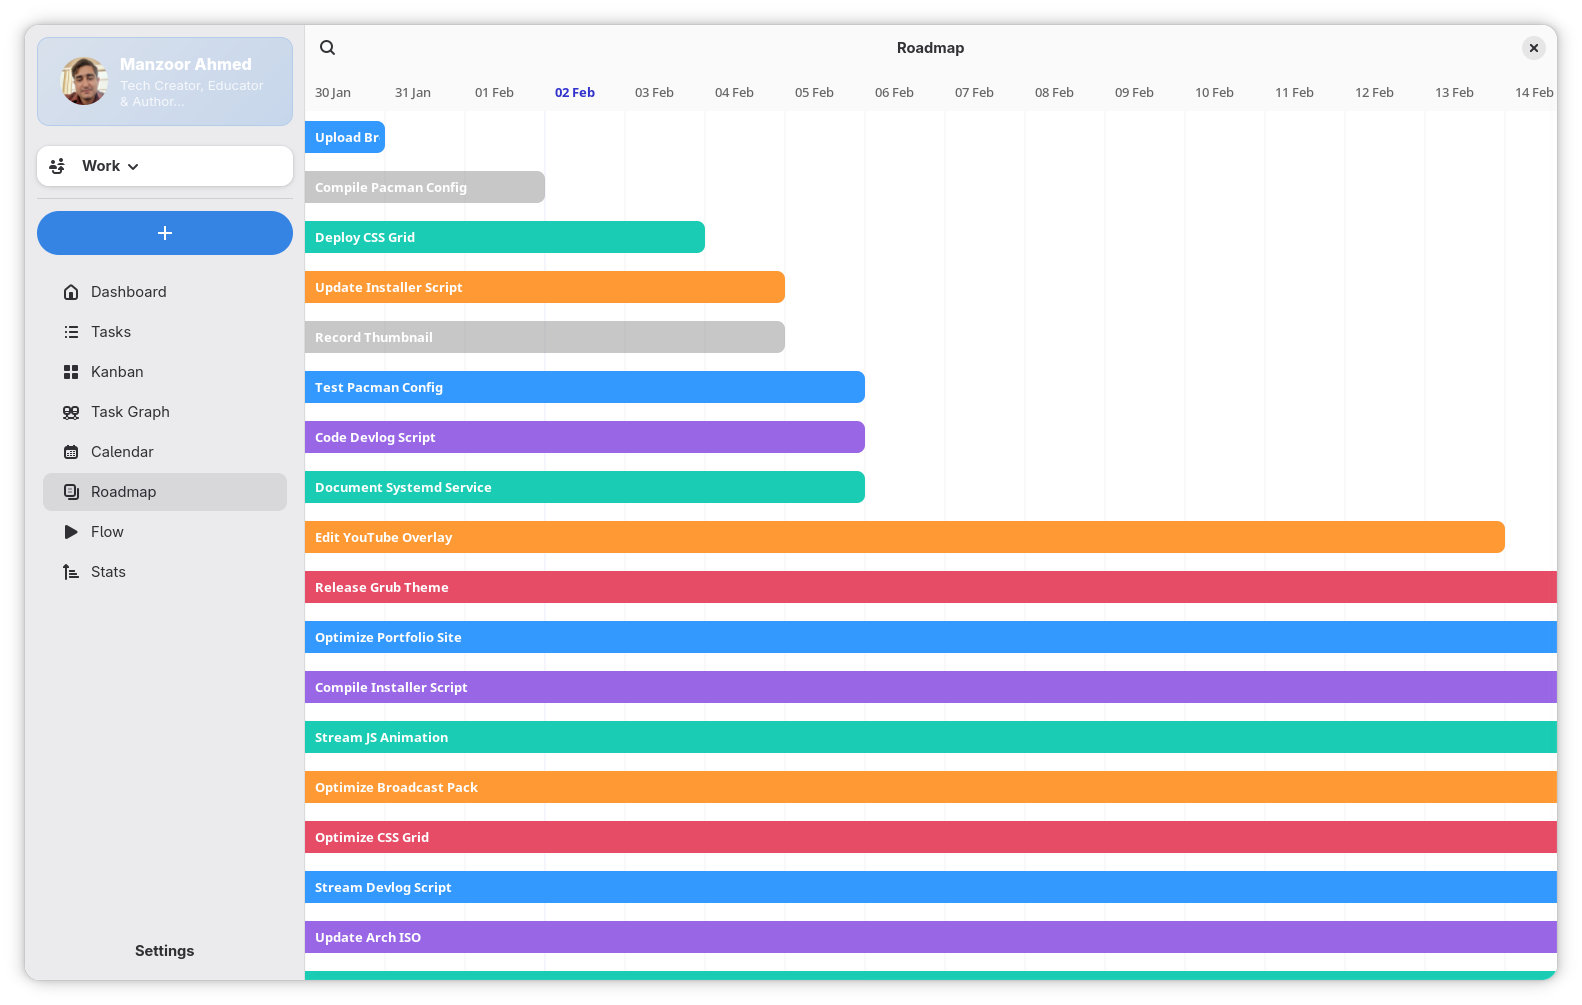Click the 13 Feb date header
This screenshot has height=1005, width=1582.
tap(1454, 92)
